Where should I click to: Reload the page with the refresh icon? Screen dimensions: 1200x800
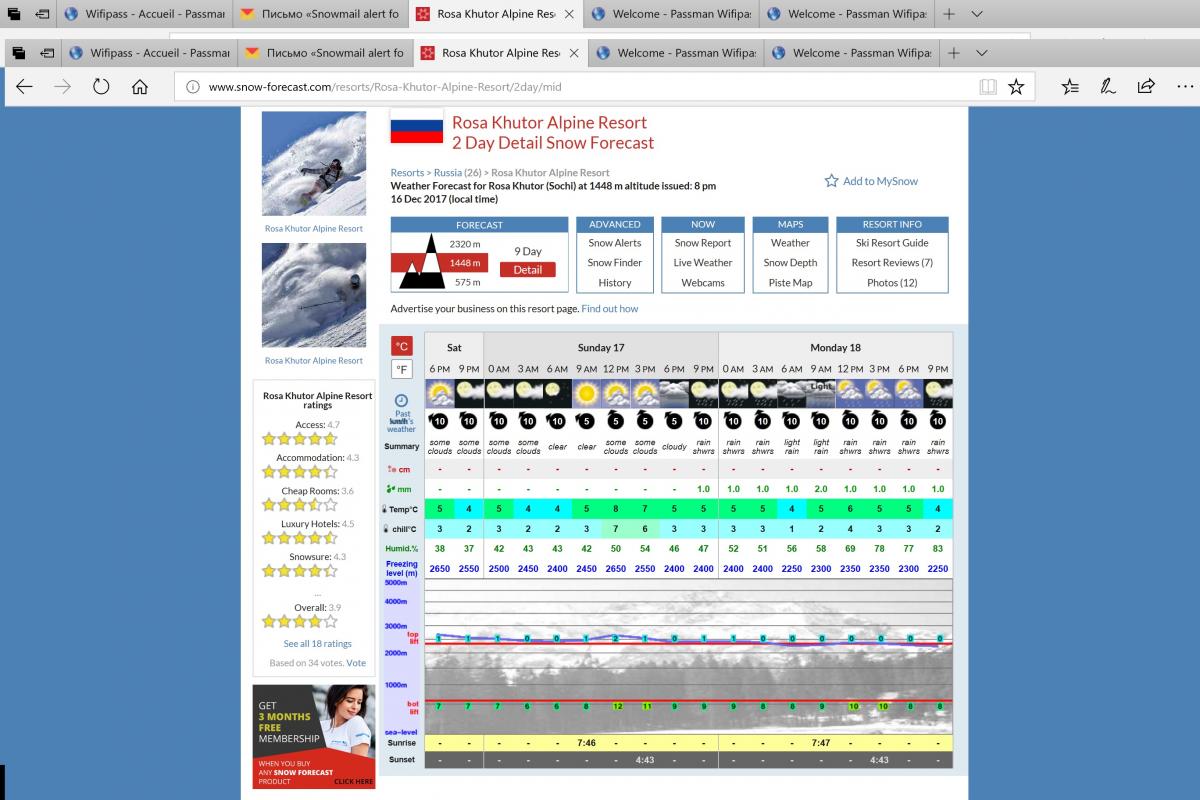click(100, 87)
